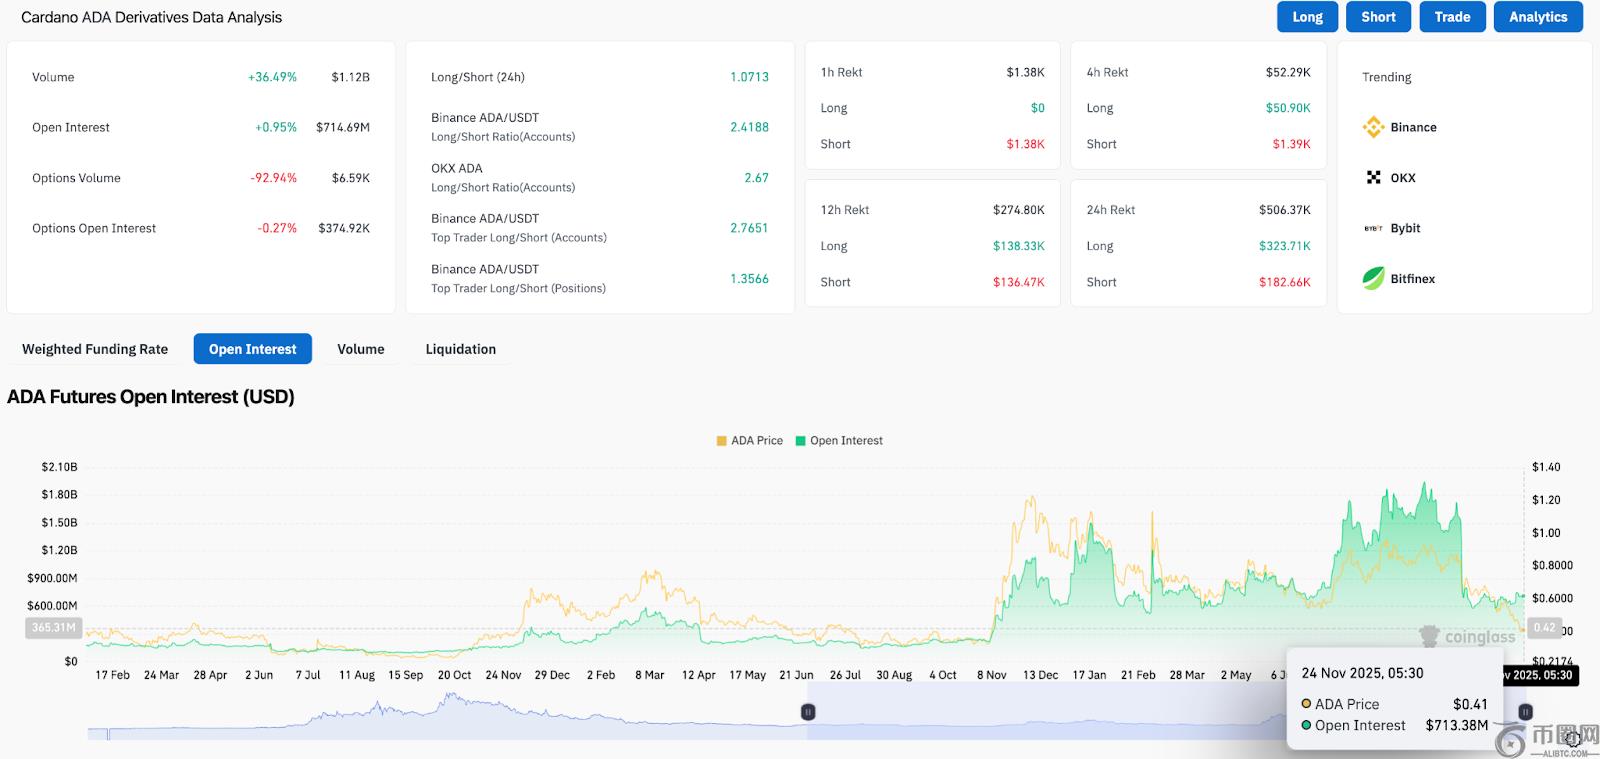Click the 365.31M open interest axis marker
Image resolution: width=1600 pixels, height=759 pixels.
pyautogui.click(x=53, y=628)
